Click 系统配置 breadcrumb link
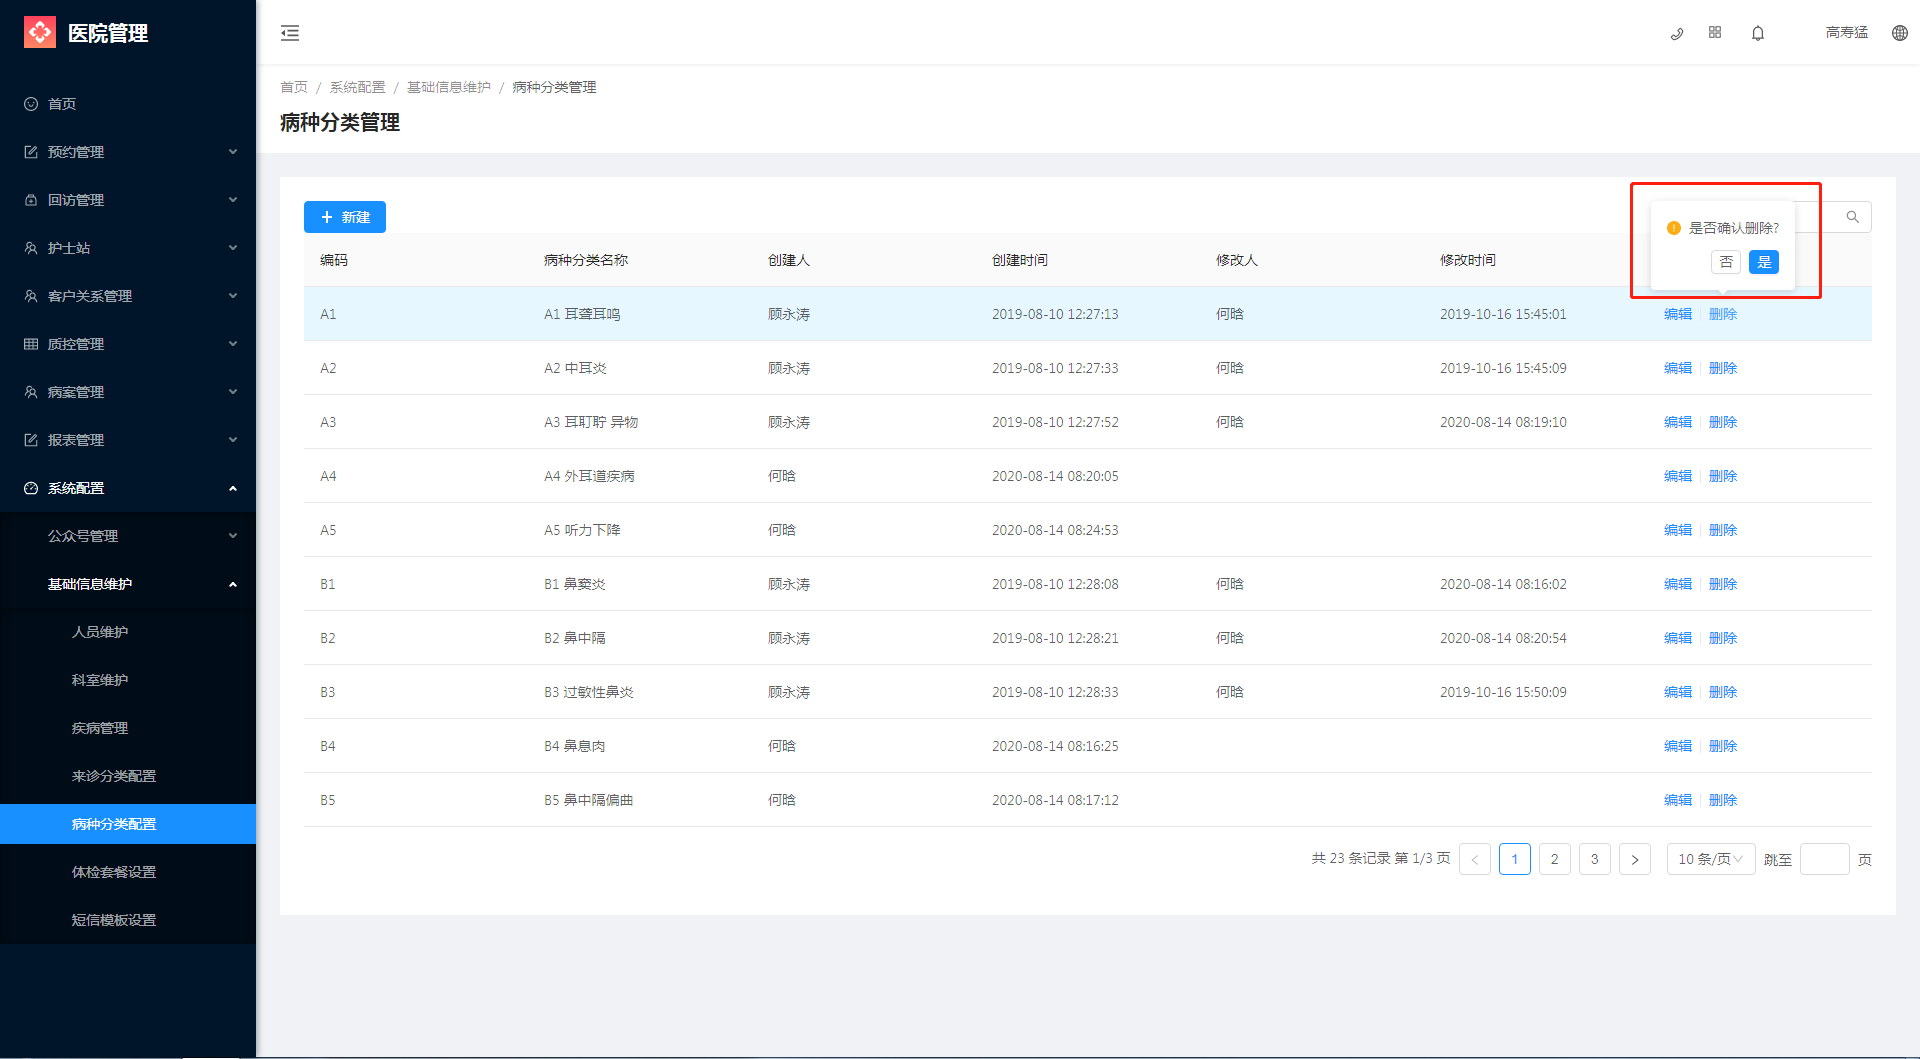The height and width of the screenshot is (1059, 1920). (357, 87)
